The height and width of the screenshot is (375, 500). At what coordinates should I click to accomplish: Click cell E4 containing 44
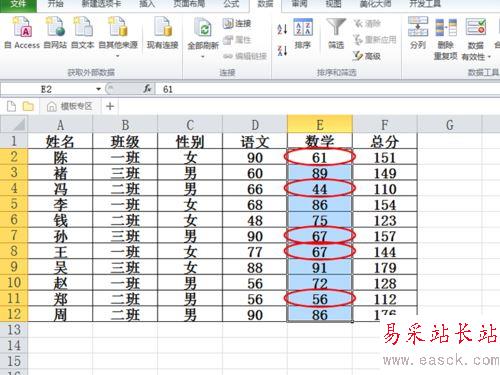pyautogui.click(x=320, y=188)
